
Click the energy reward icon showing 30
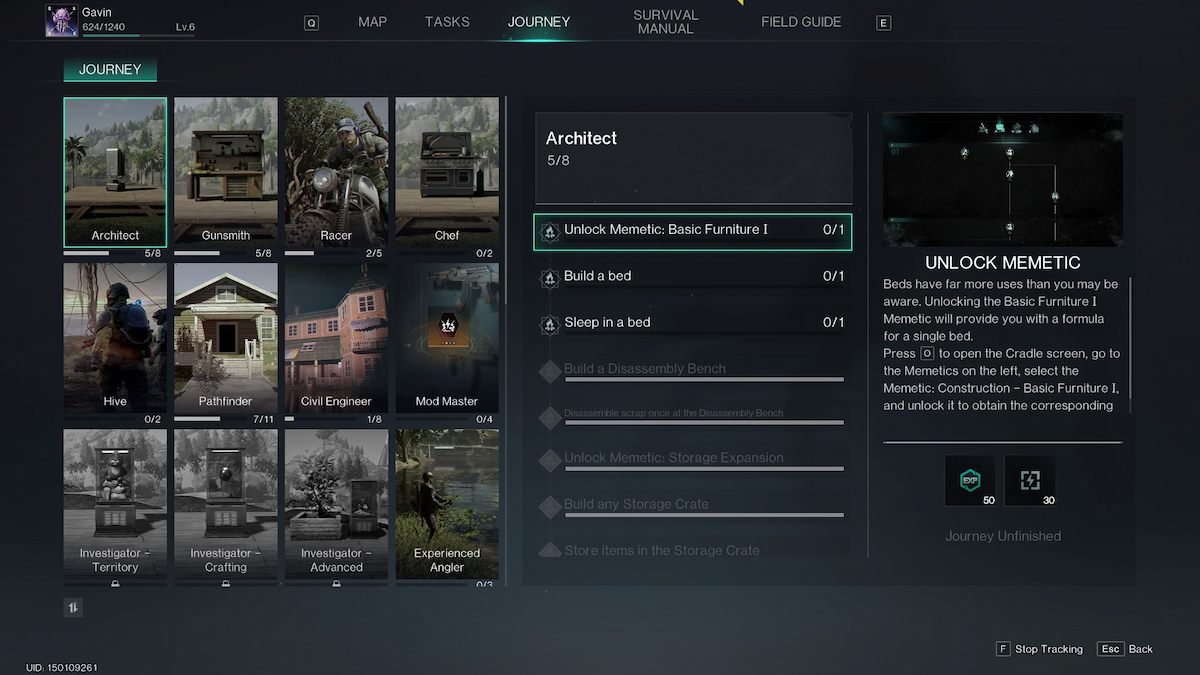[x=1030, y=479]
